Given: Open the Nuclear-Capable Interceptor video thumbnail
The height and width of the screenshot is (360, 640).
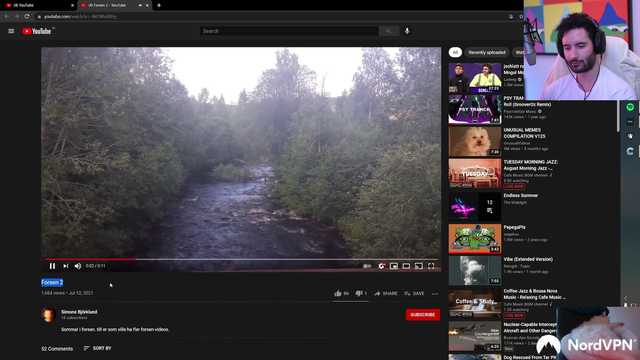Looking at the screenshot, I should pyautogui.click(x=475, y=336).
